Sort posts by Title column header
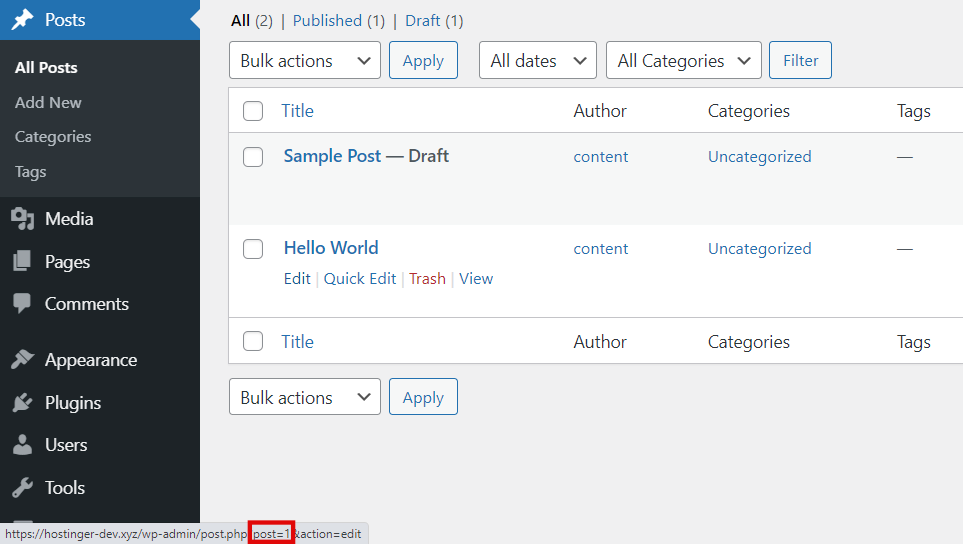 tap(297, 111)
